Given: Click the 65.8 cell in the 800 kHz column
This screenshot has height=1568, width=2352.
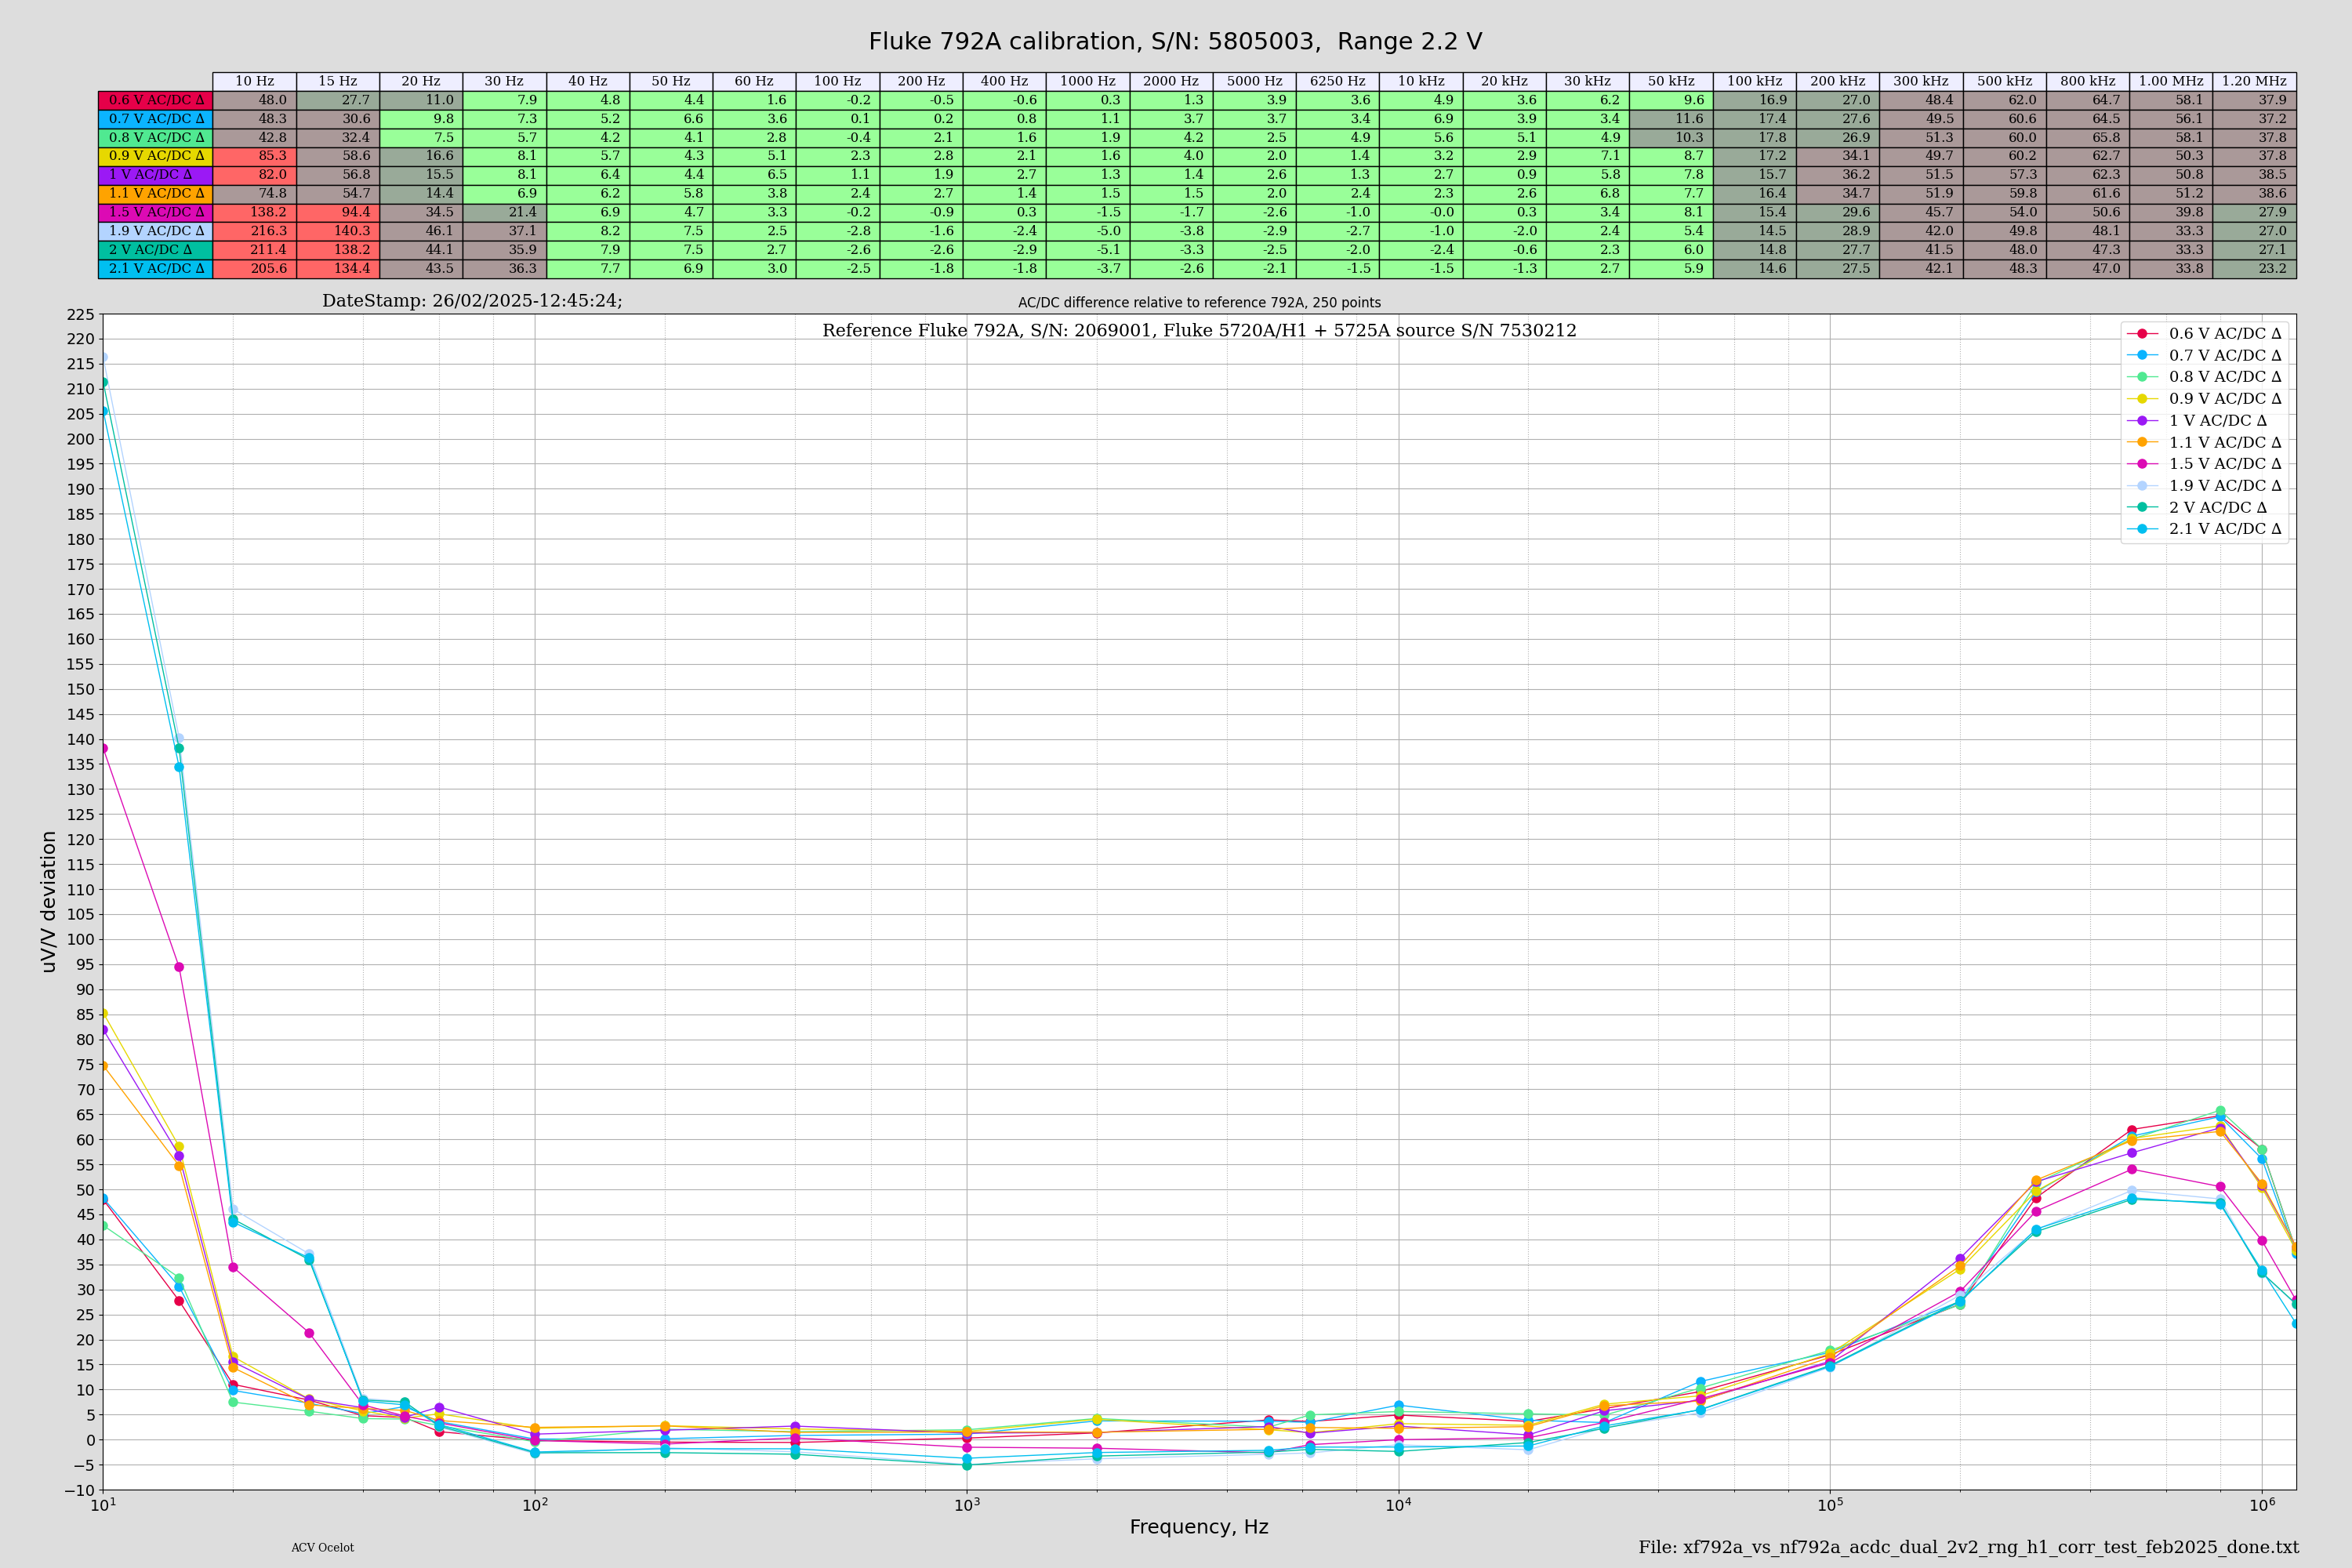Looking at the screenshot, I should click(2088, 138).
